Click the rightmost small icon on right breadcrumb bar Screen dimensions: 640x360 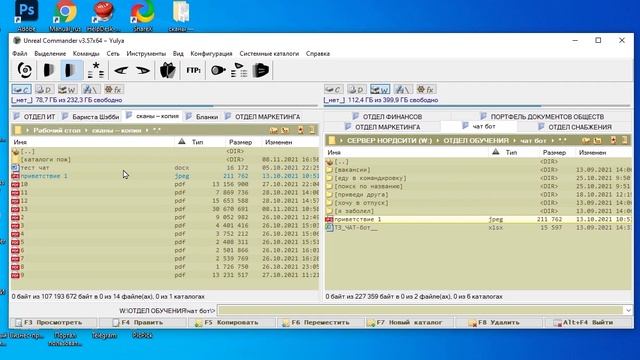click(x=625, y=140)
